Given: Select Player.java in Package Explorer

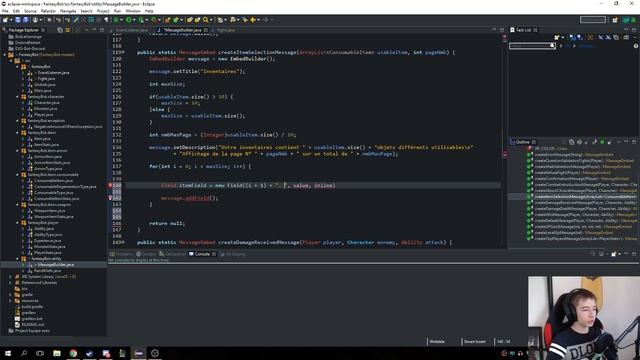Looking at the screenshot, I should pyautogui.click(x=43, y=115).
